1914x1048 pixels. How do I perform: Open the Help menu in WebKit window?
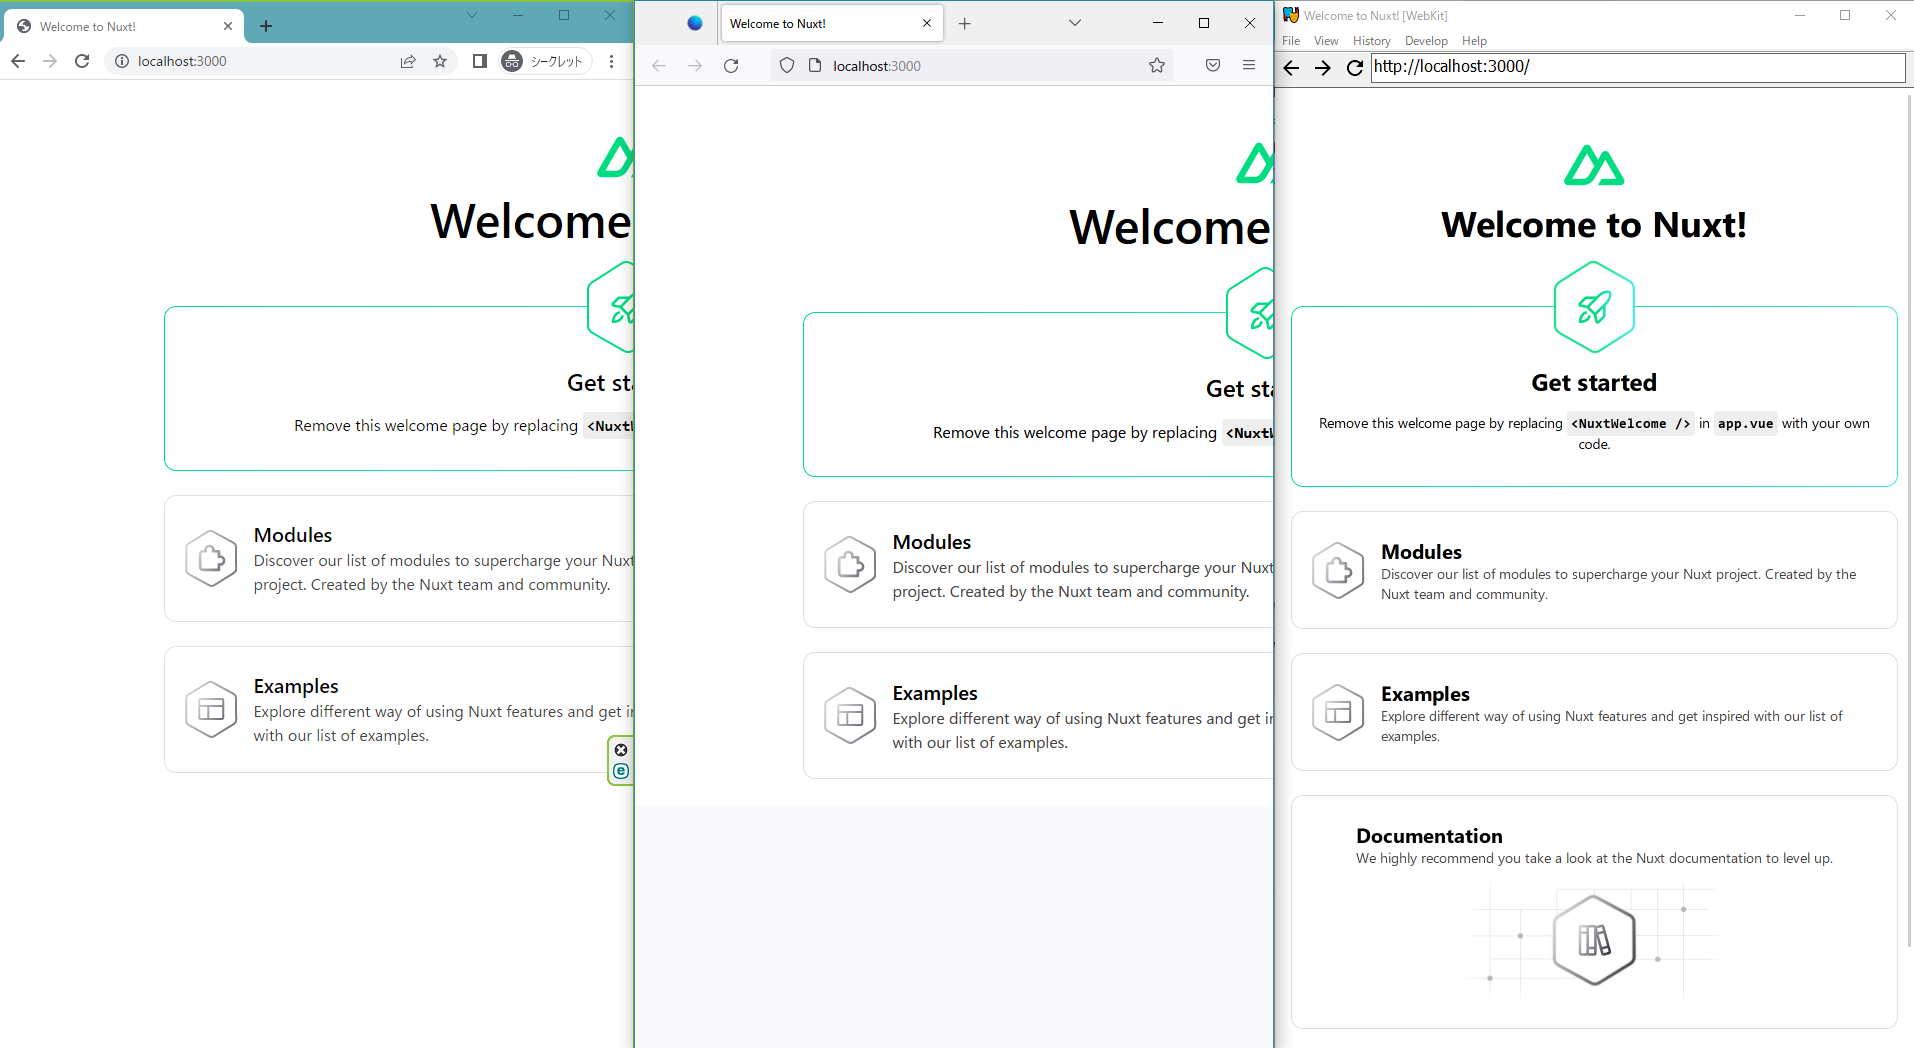click(1474, 41)
